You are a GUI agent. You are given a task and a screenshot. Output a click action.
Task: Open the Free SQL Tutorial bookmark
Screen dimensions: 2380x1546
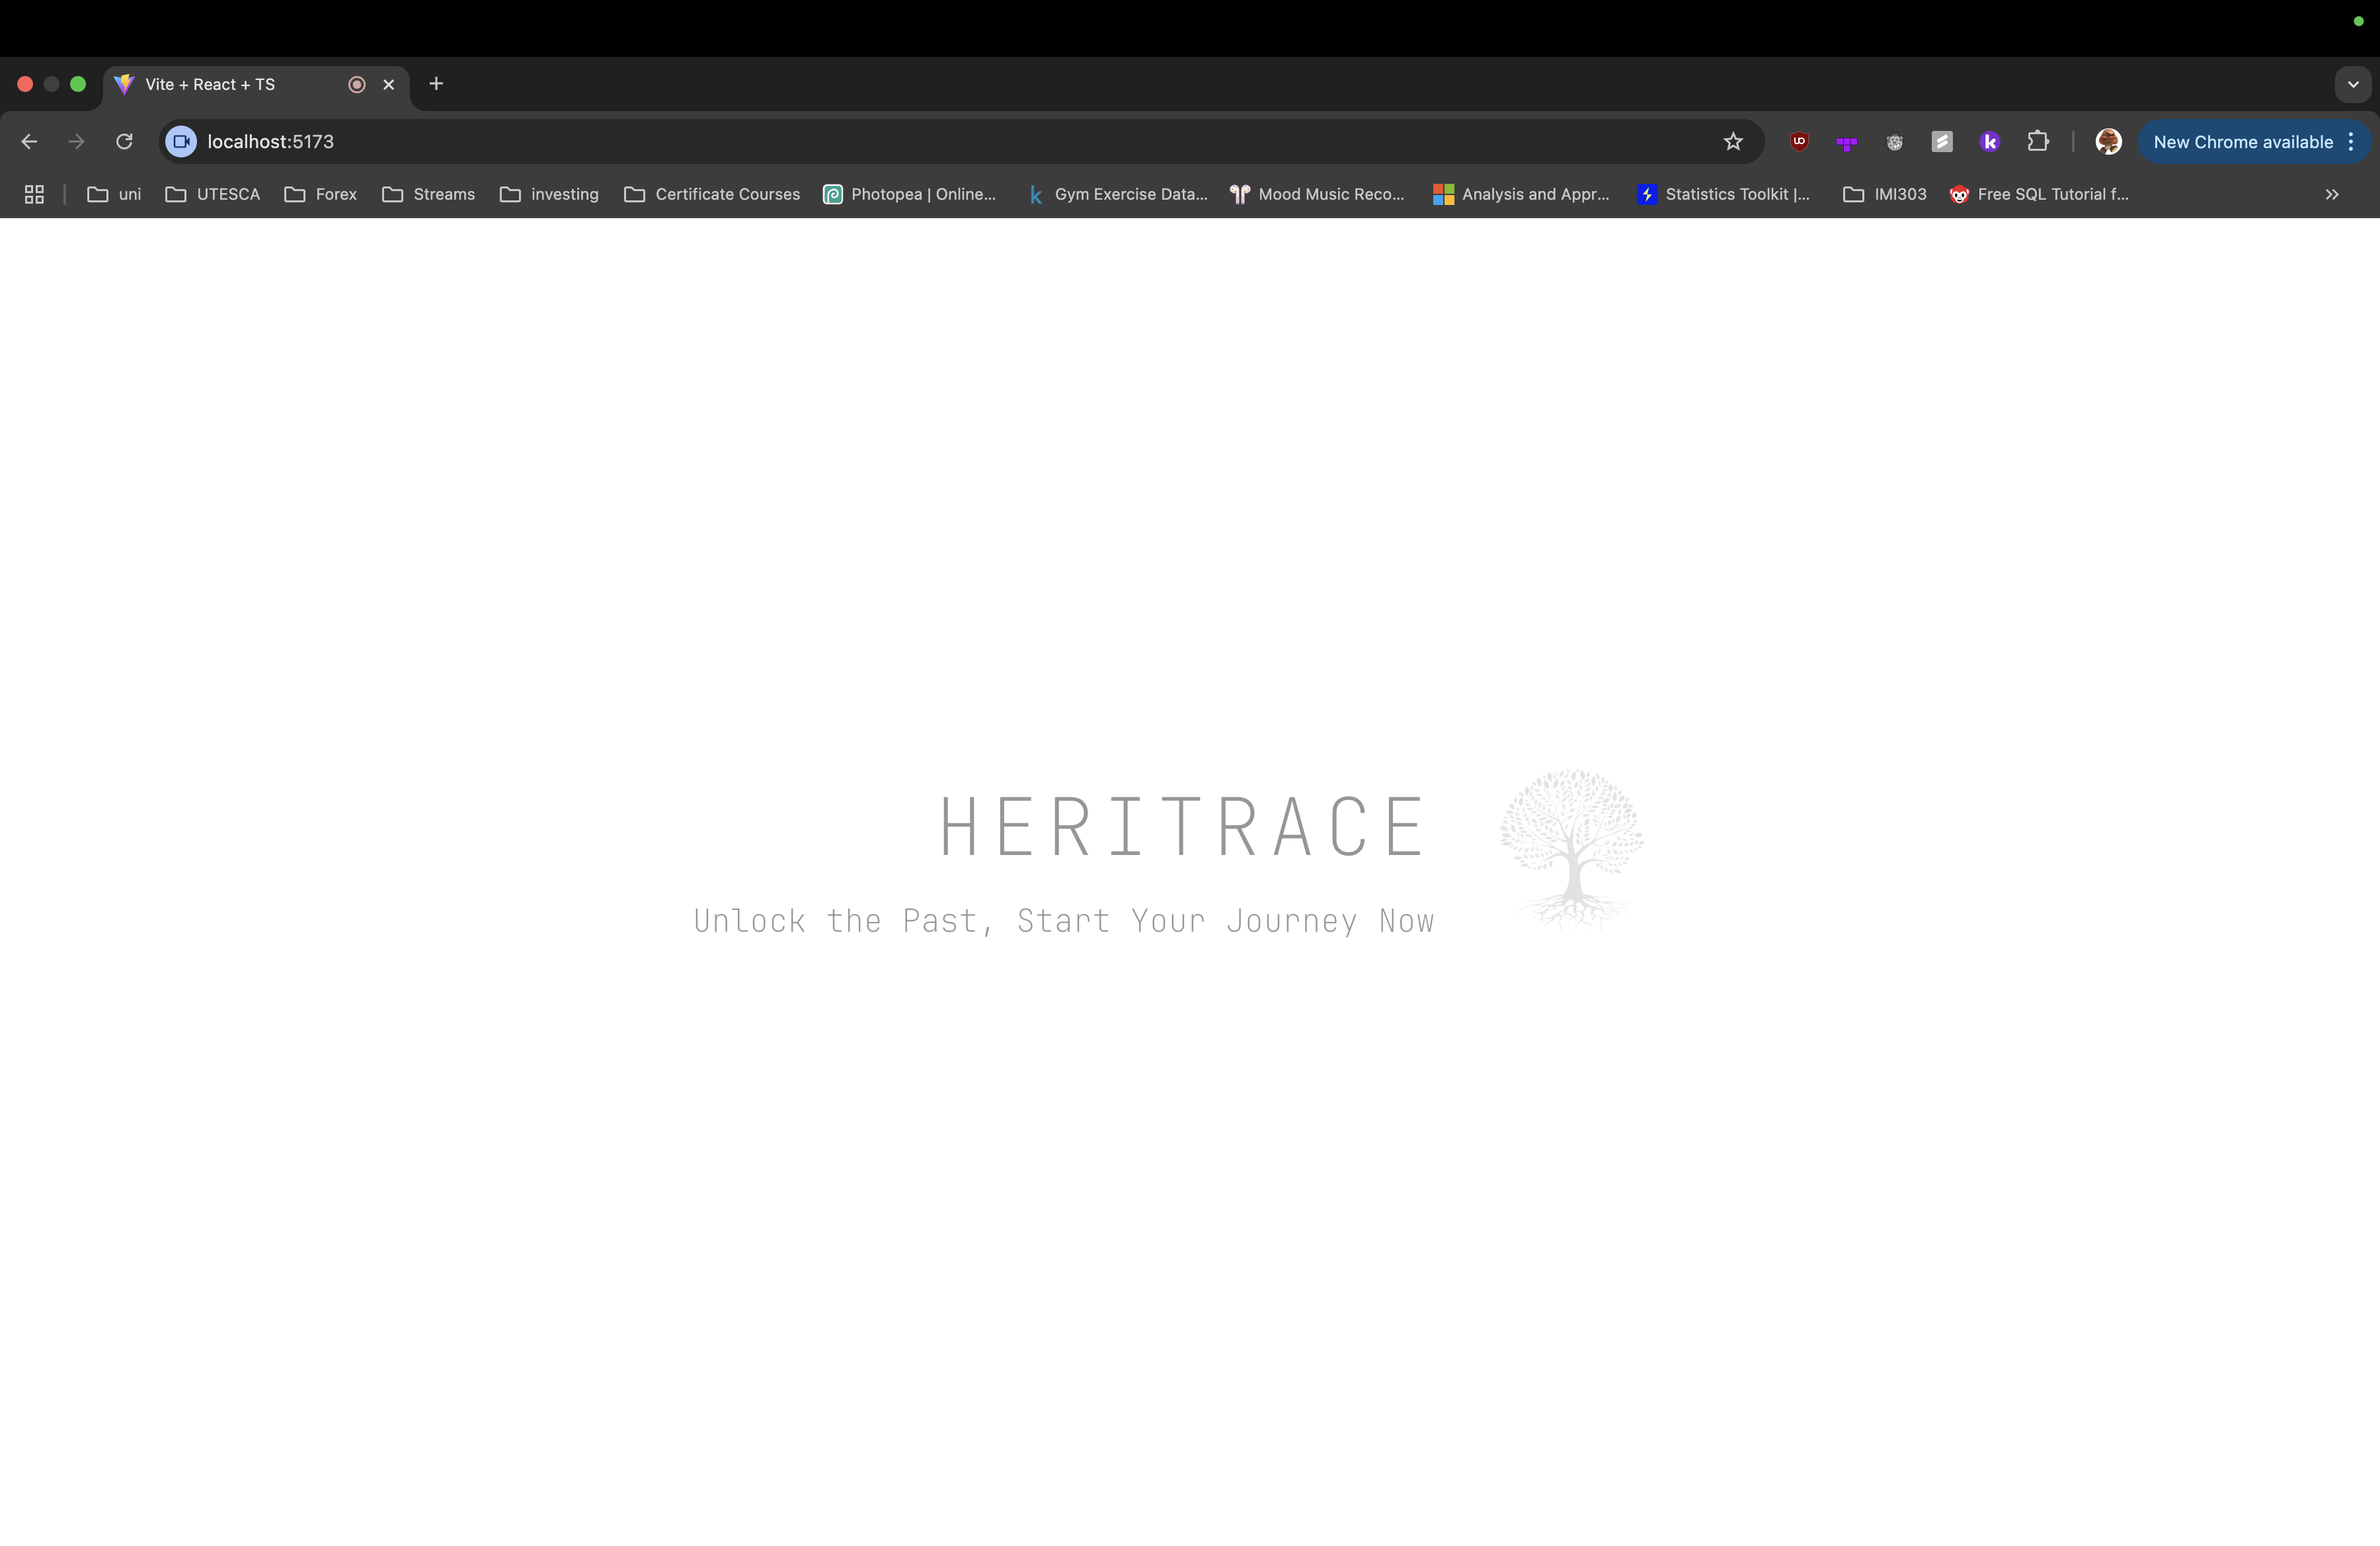point(2039,194)
